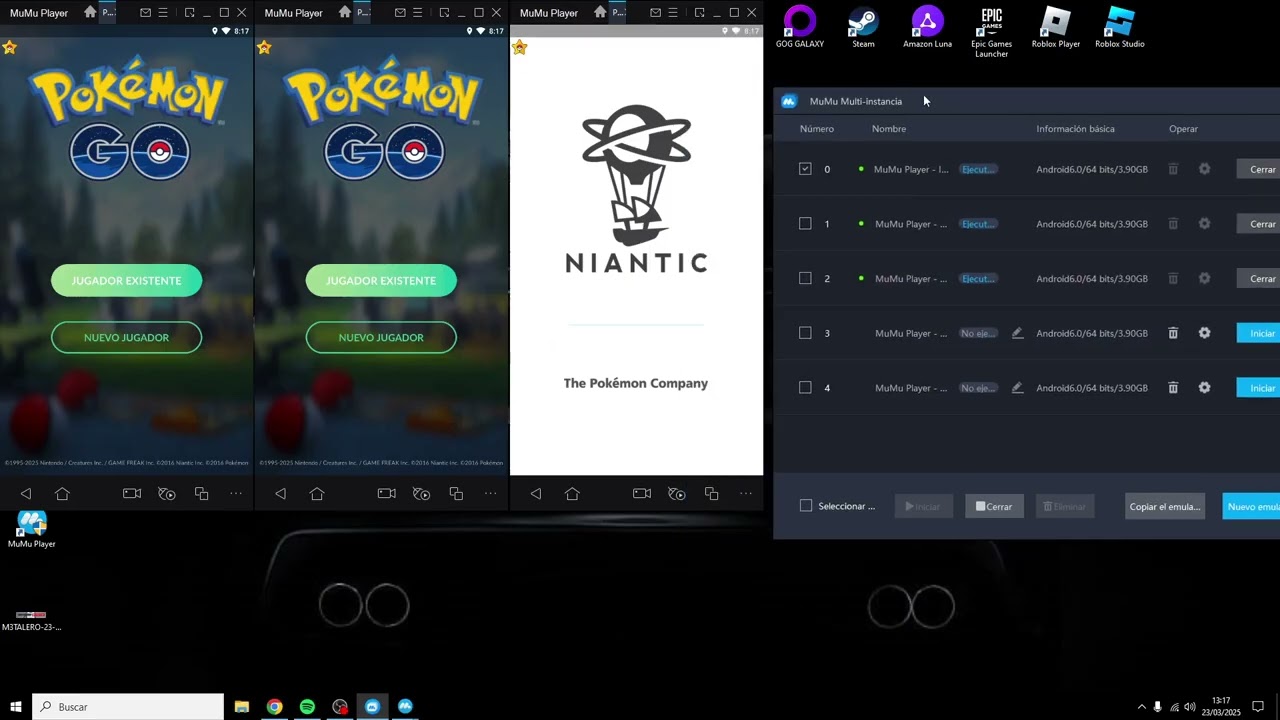Check the checkbox for instance 2
The width and height of the screenshot is (1280, 720).
805,279
